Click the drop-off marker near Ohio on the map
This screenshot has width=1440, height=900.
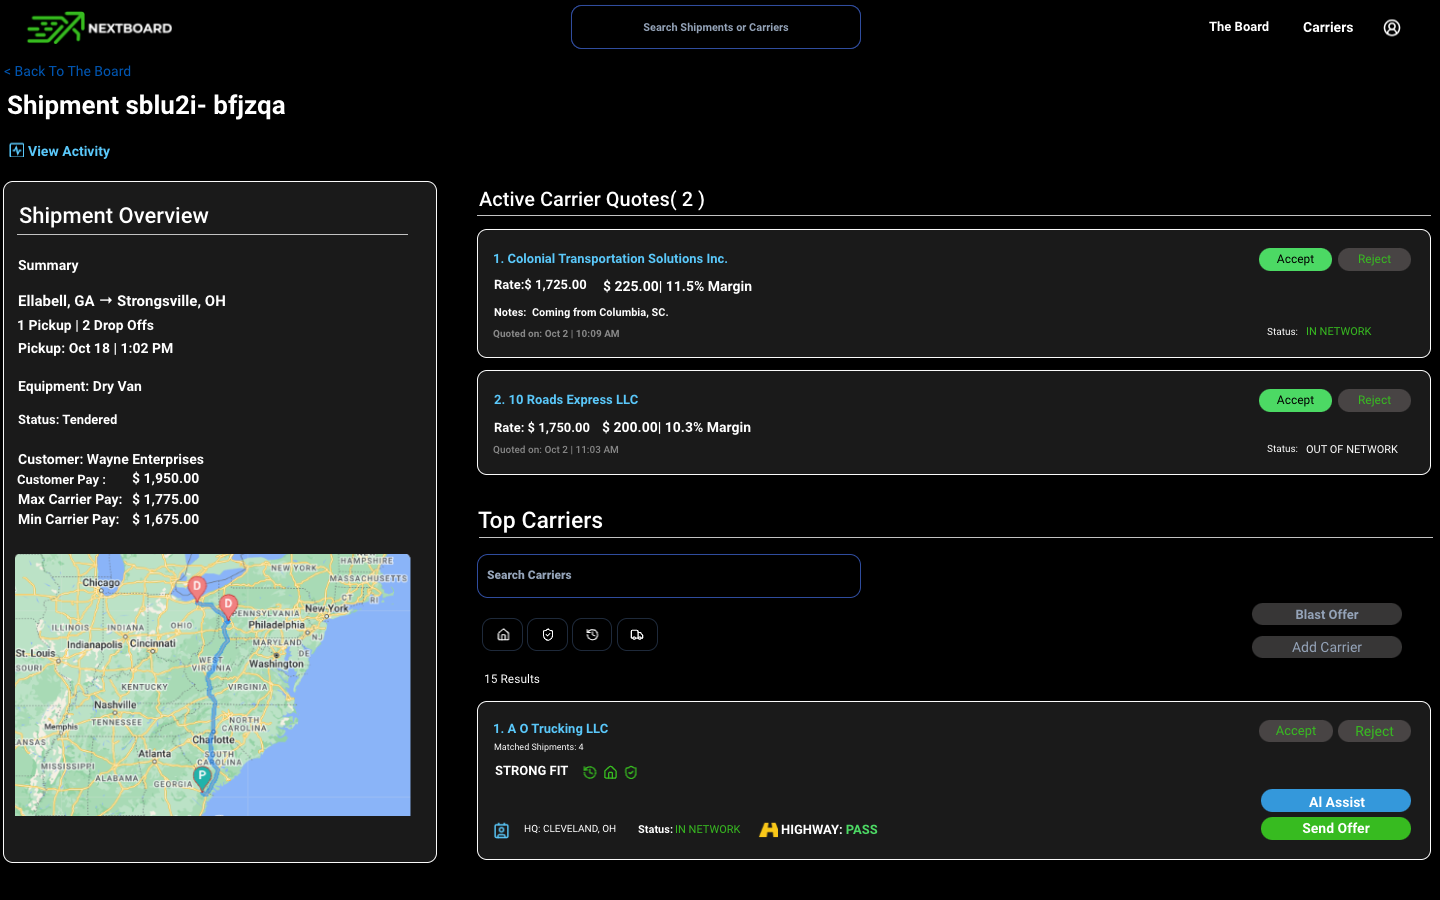coord(197,588)
